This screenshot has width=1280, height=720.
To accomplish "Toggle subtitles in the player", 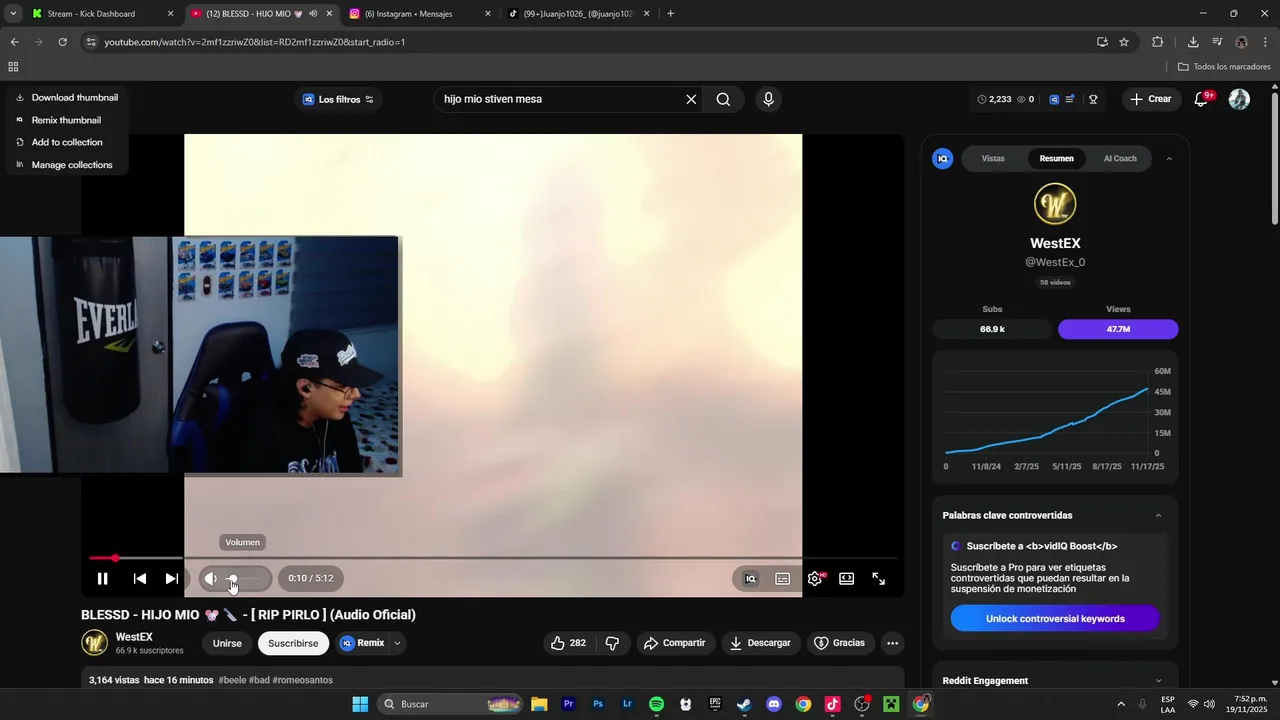I will (783, 578).
